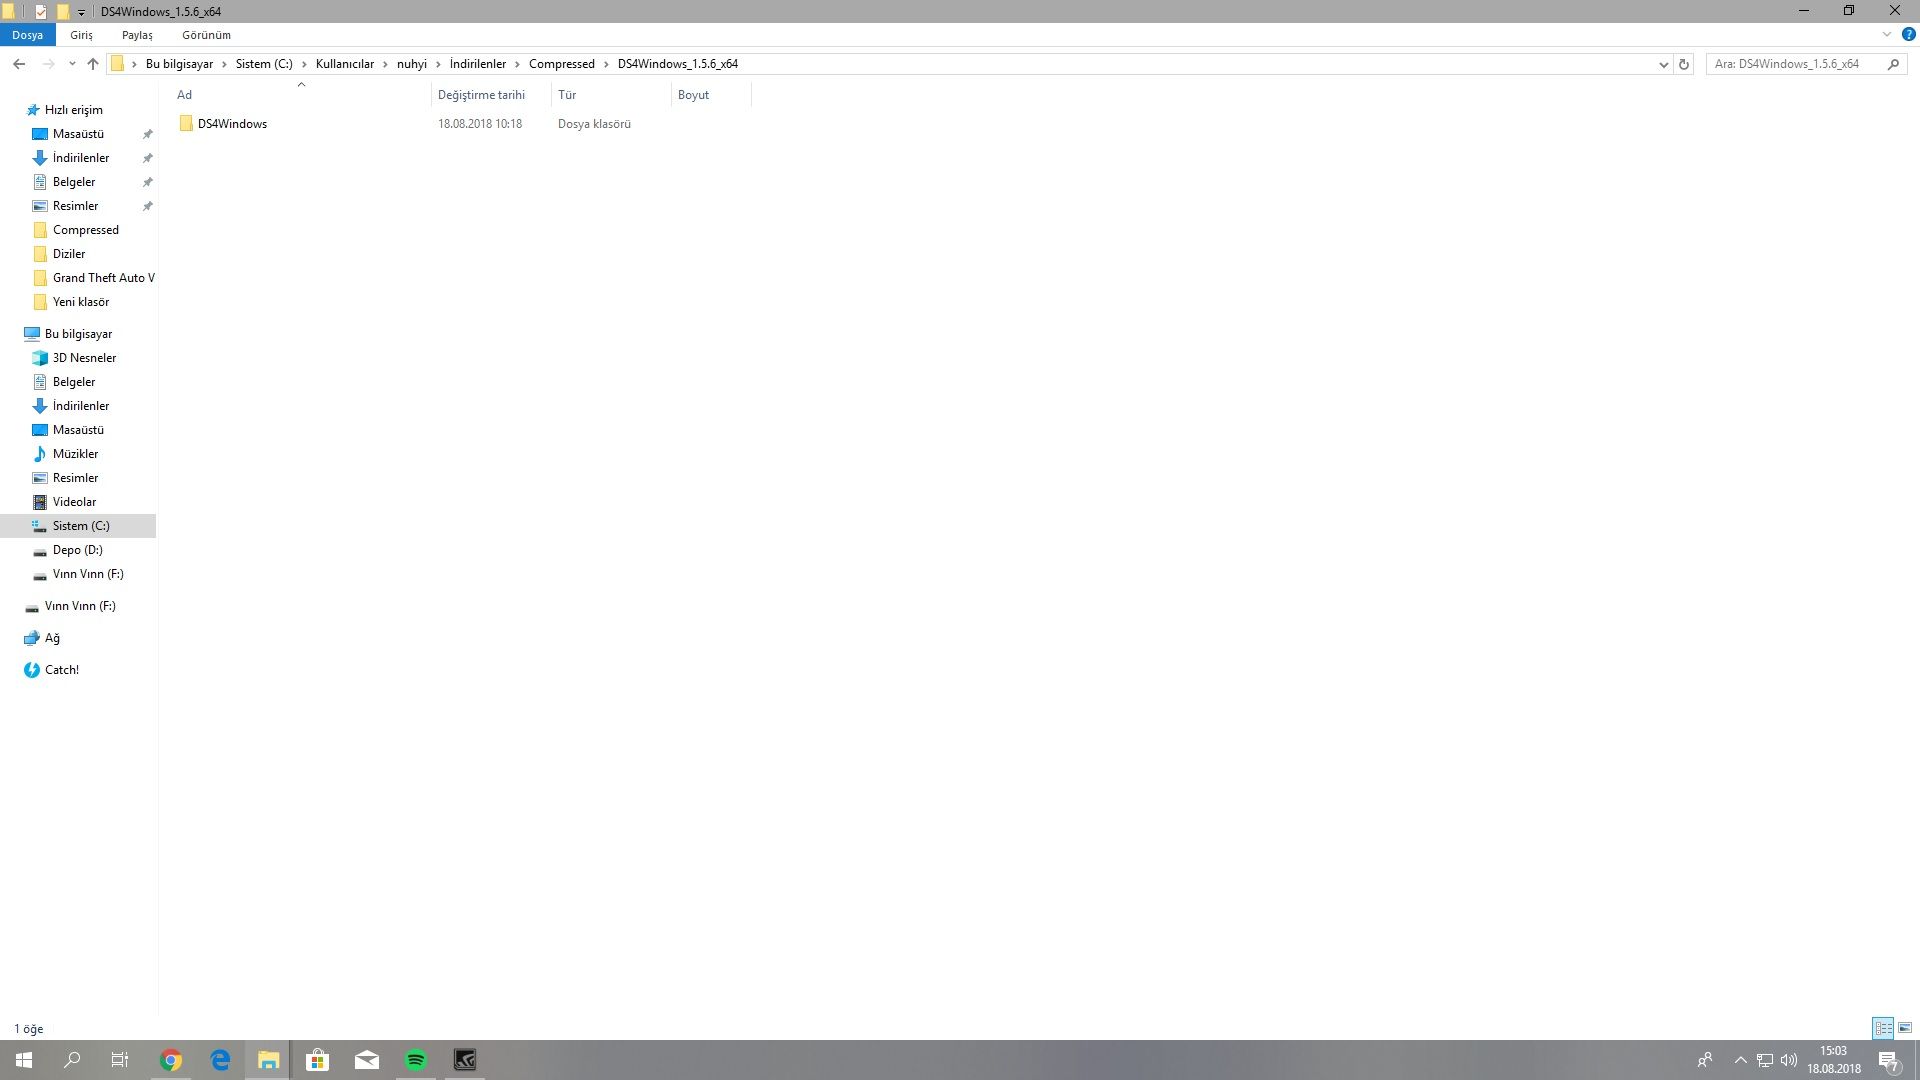Click the Up one level arrow
Image resolution: width=1920 pixels, height=1080 pixels.
click(93, 64)
